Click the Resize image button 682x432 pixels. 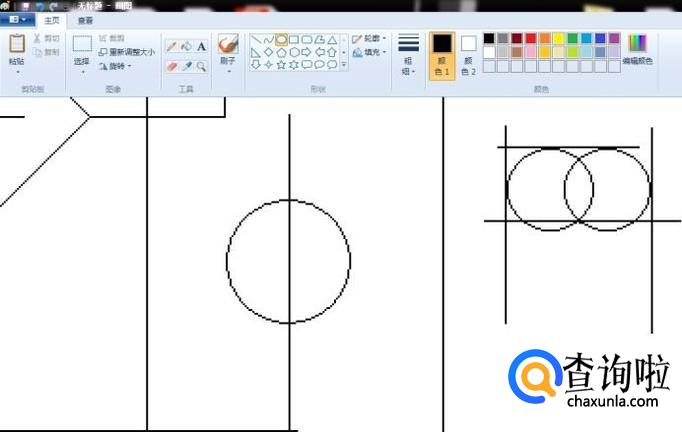pos(126,52)
